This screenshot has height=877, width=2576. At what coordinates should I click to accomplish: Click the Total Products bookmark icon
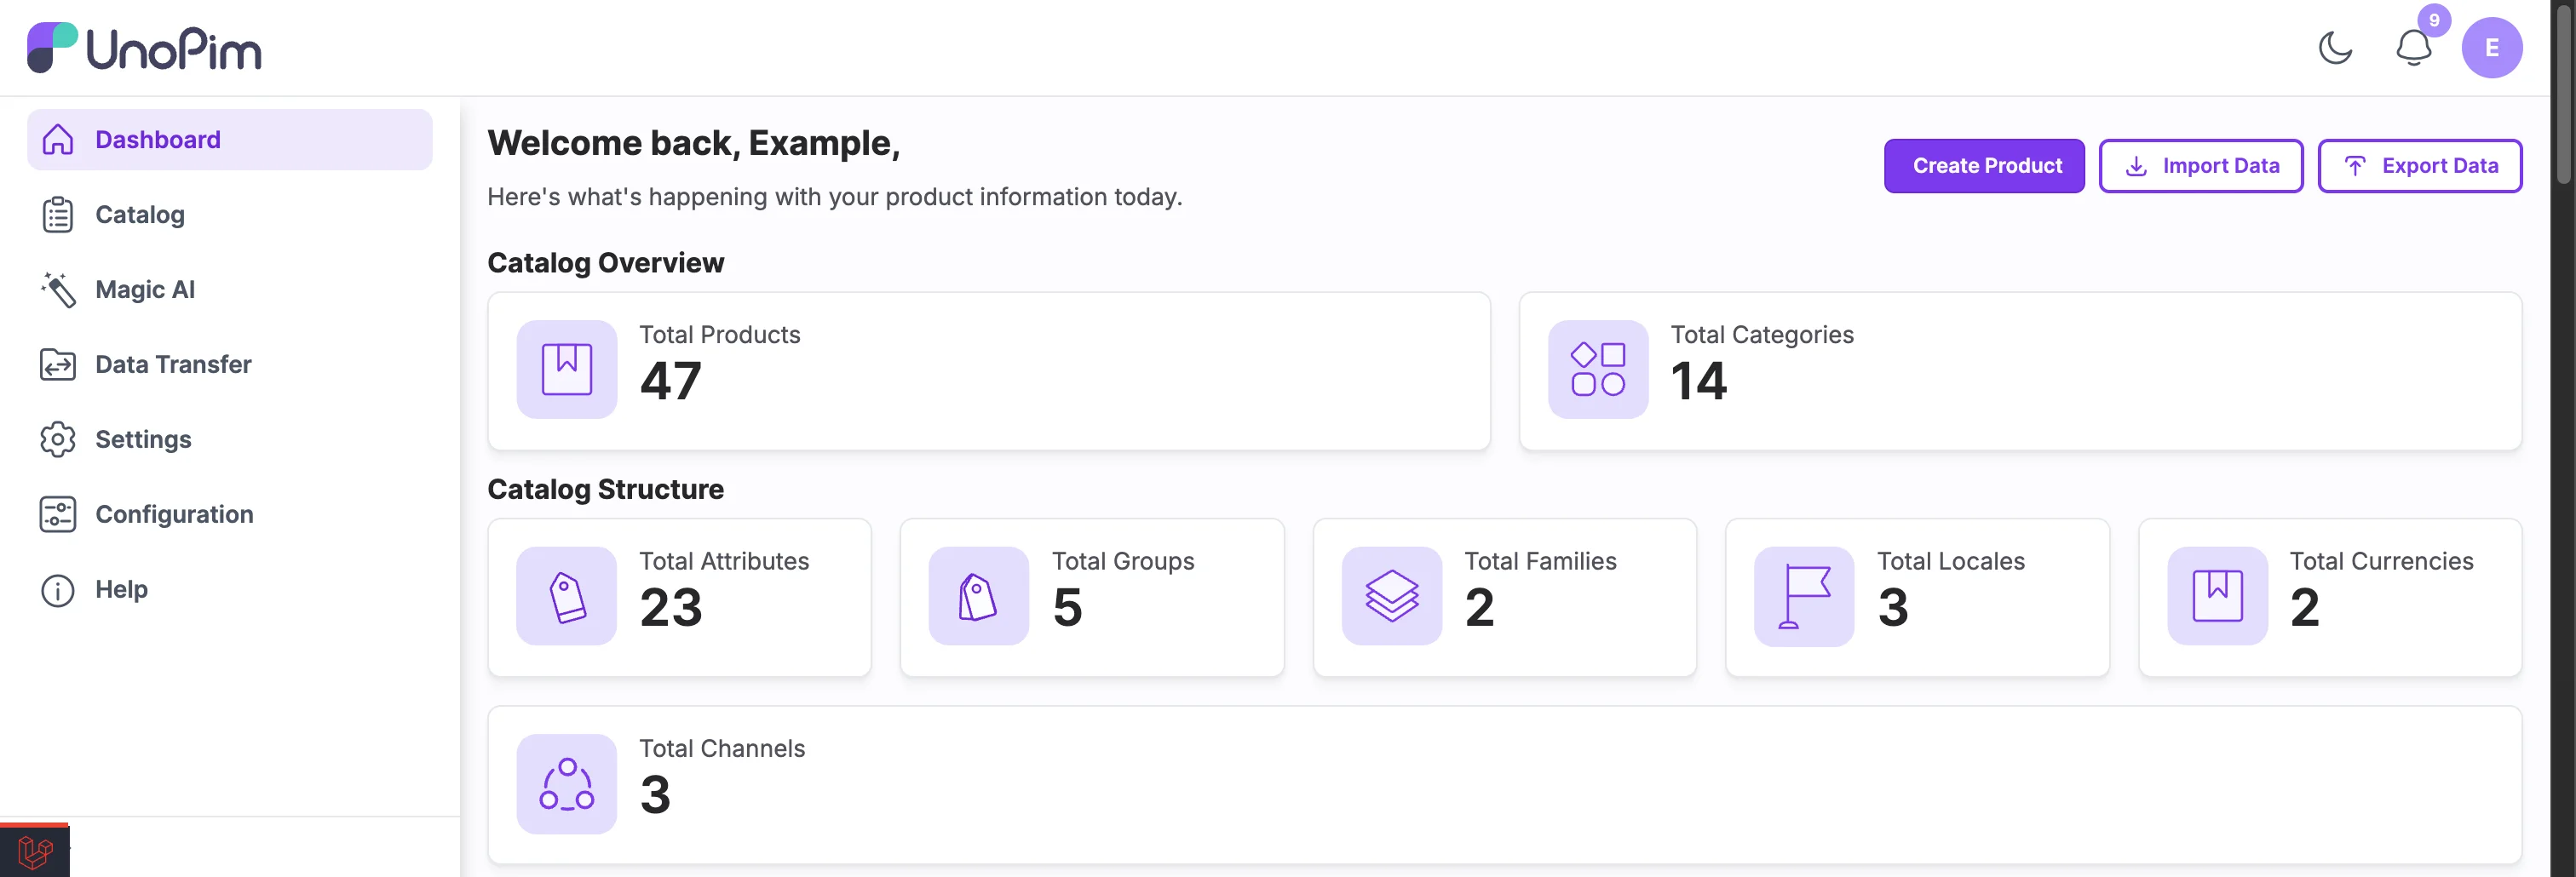pyautogui.click(x=567, y=369)
